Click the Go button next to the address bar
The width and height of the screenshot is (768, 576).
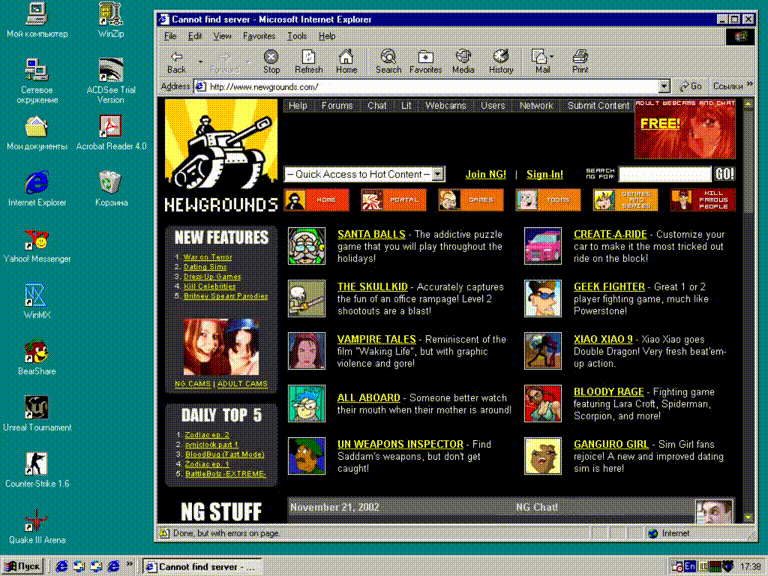click(x=691, y=86)
